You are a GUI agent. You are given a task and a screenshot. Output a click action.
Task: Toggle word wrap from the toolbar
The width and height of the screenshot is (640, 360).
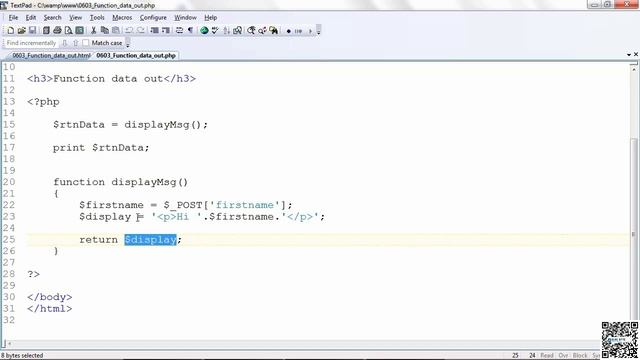[179, 31]
